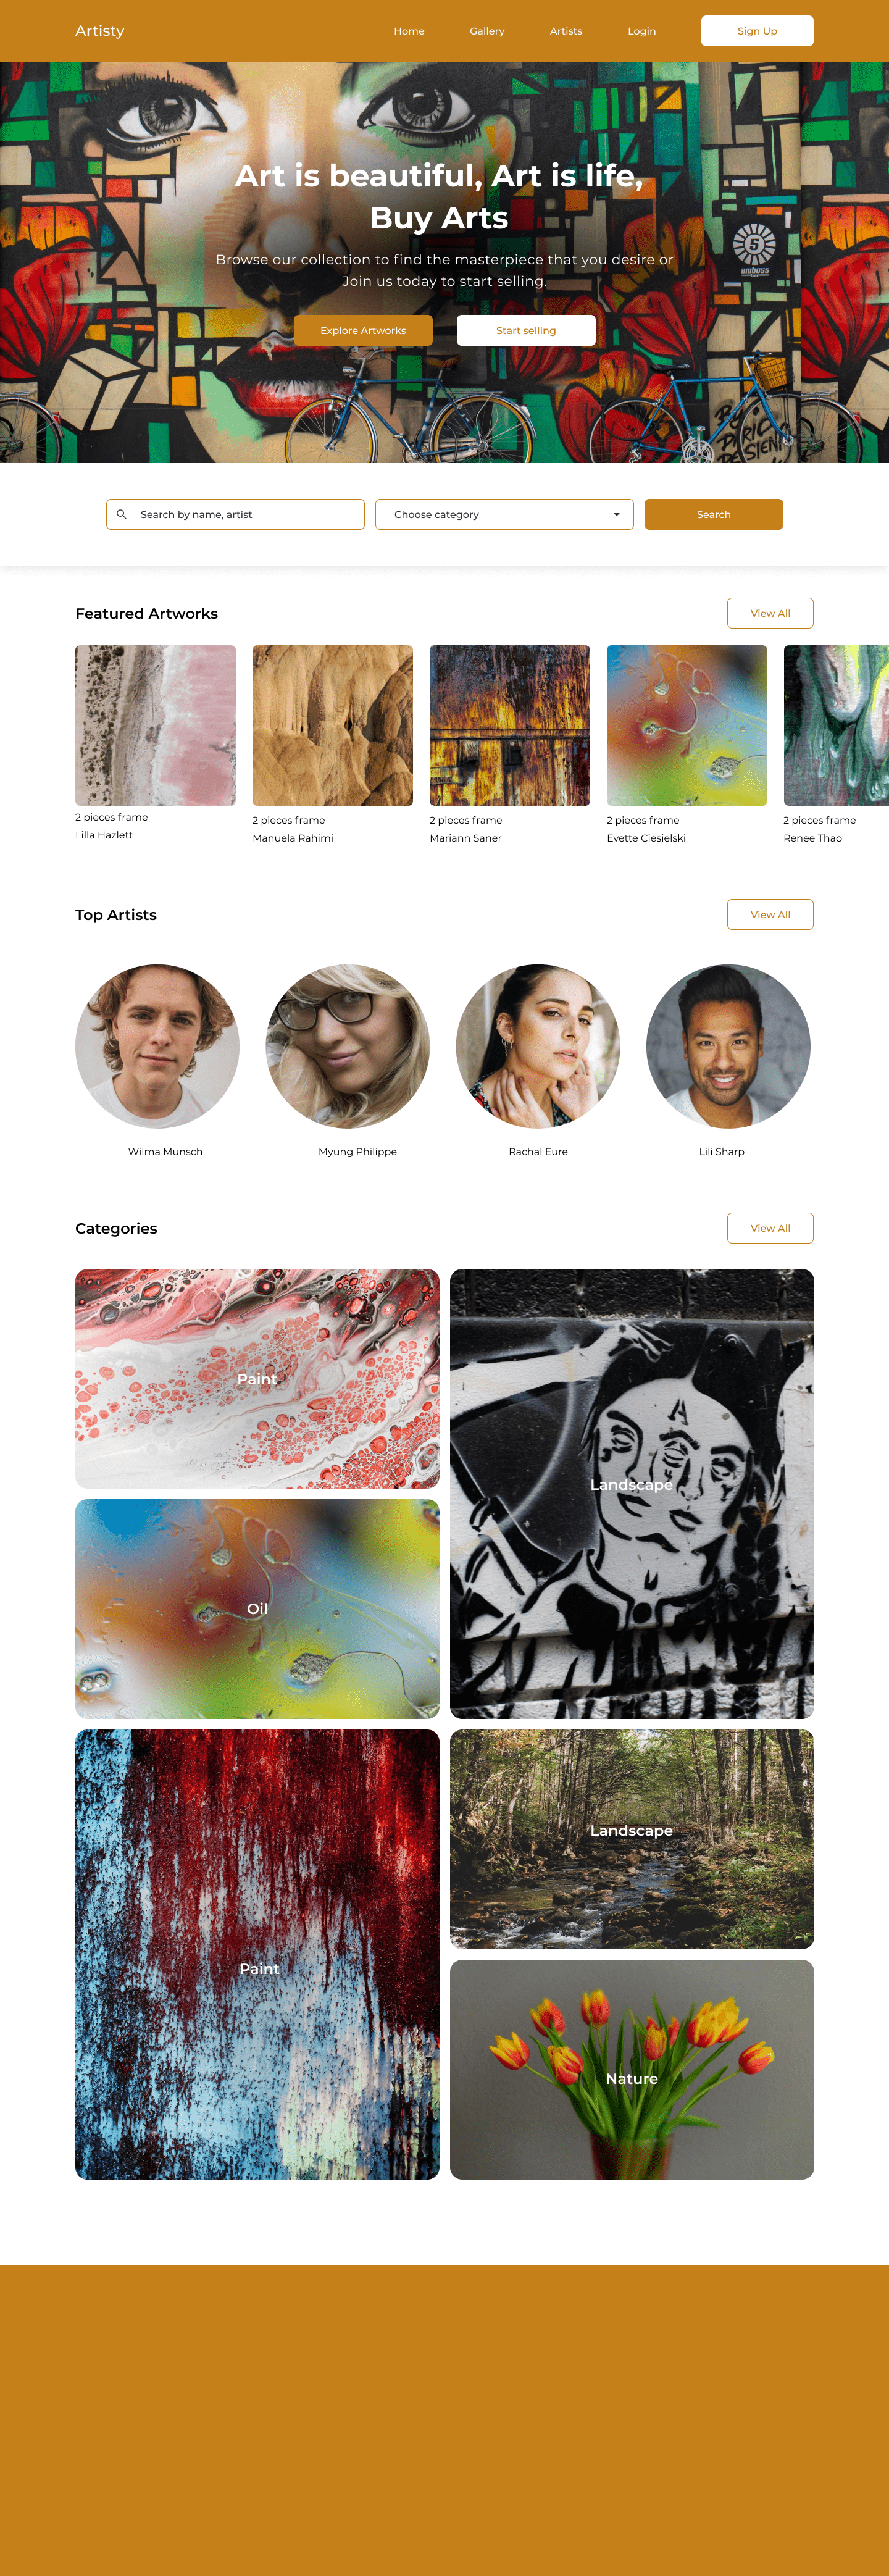View all Categories
The width and height of the screenshot is (889, 2576).
(770, 1228)
